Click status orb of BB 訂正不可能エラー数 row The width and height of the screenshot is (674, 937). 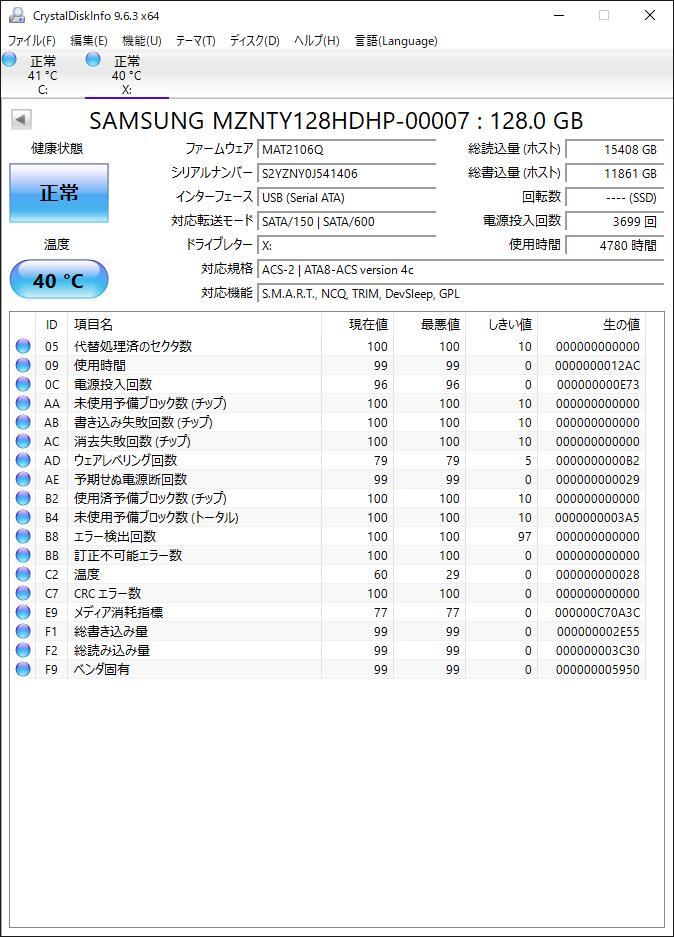23,555
